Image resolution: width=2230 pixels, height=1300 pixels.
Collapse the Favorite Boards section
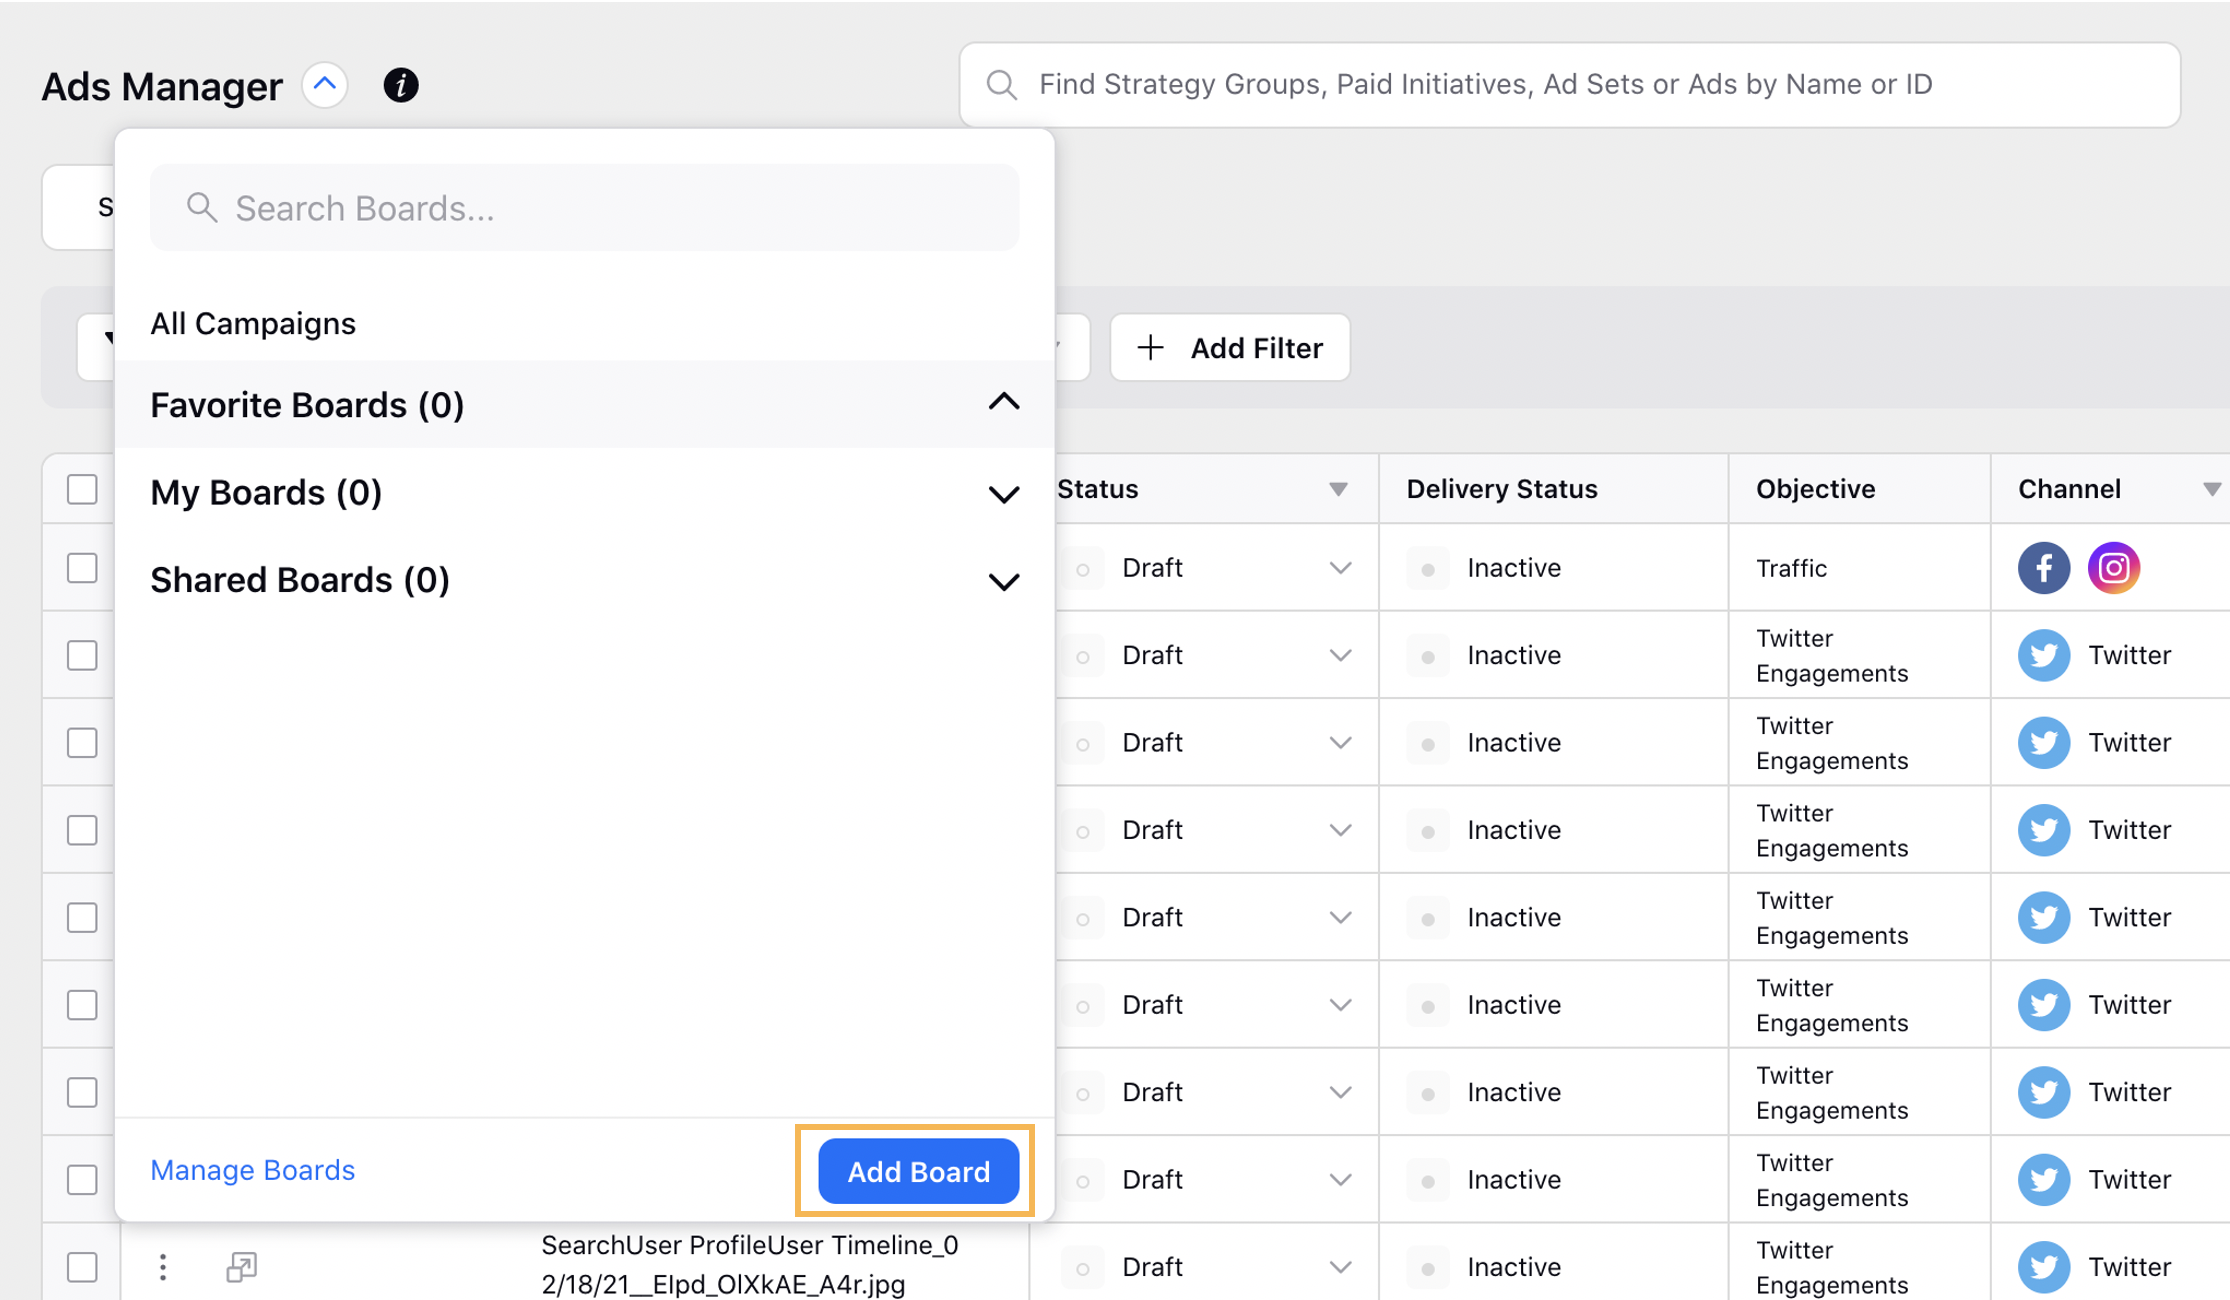[x=1003, y=402]
